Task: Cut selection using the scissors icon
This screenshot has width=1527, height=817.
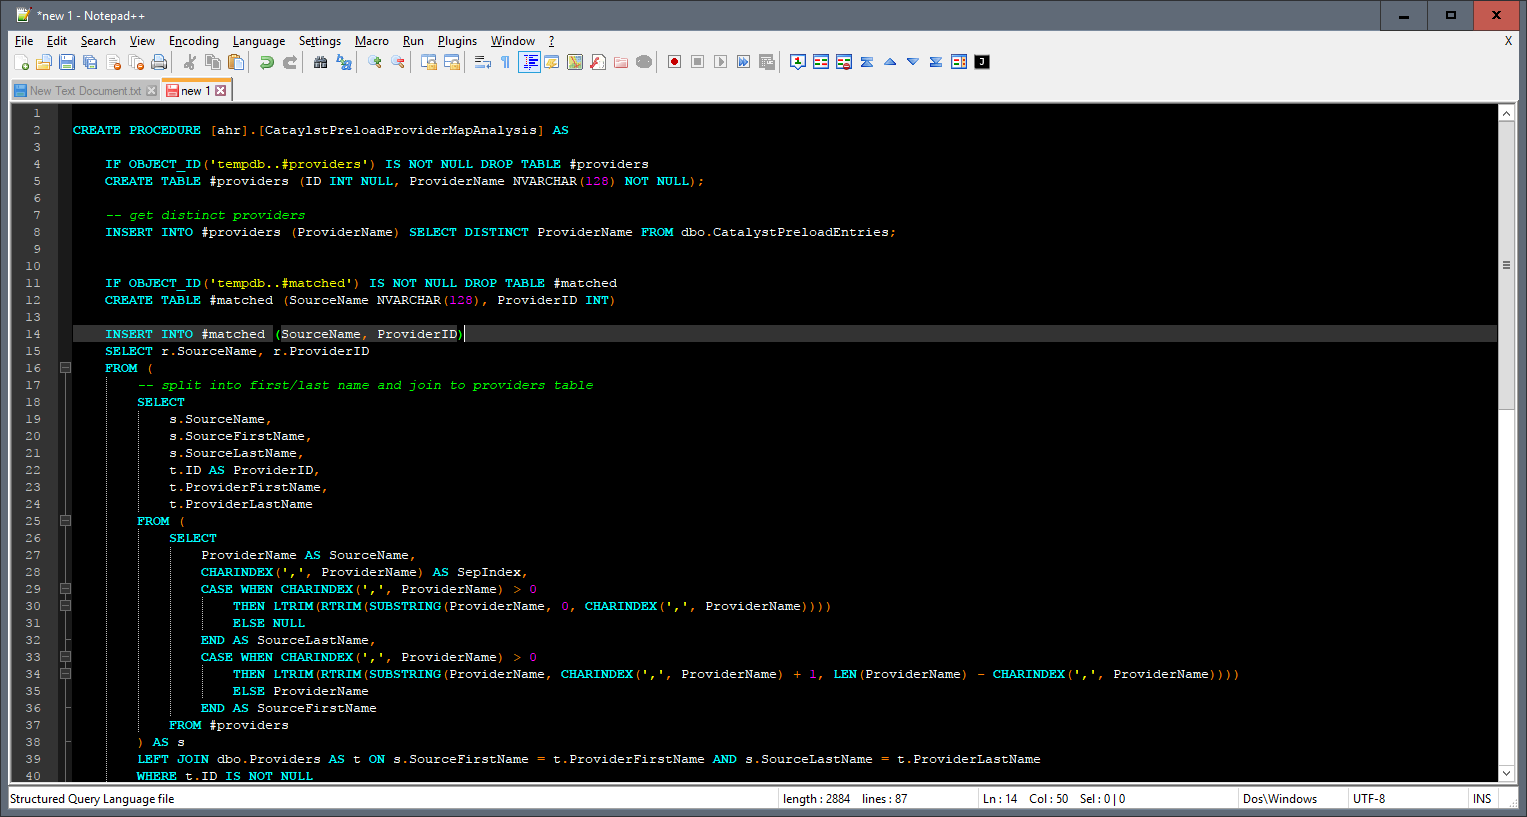Action: pyautogui.click(x=189, y=62)
